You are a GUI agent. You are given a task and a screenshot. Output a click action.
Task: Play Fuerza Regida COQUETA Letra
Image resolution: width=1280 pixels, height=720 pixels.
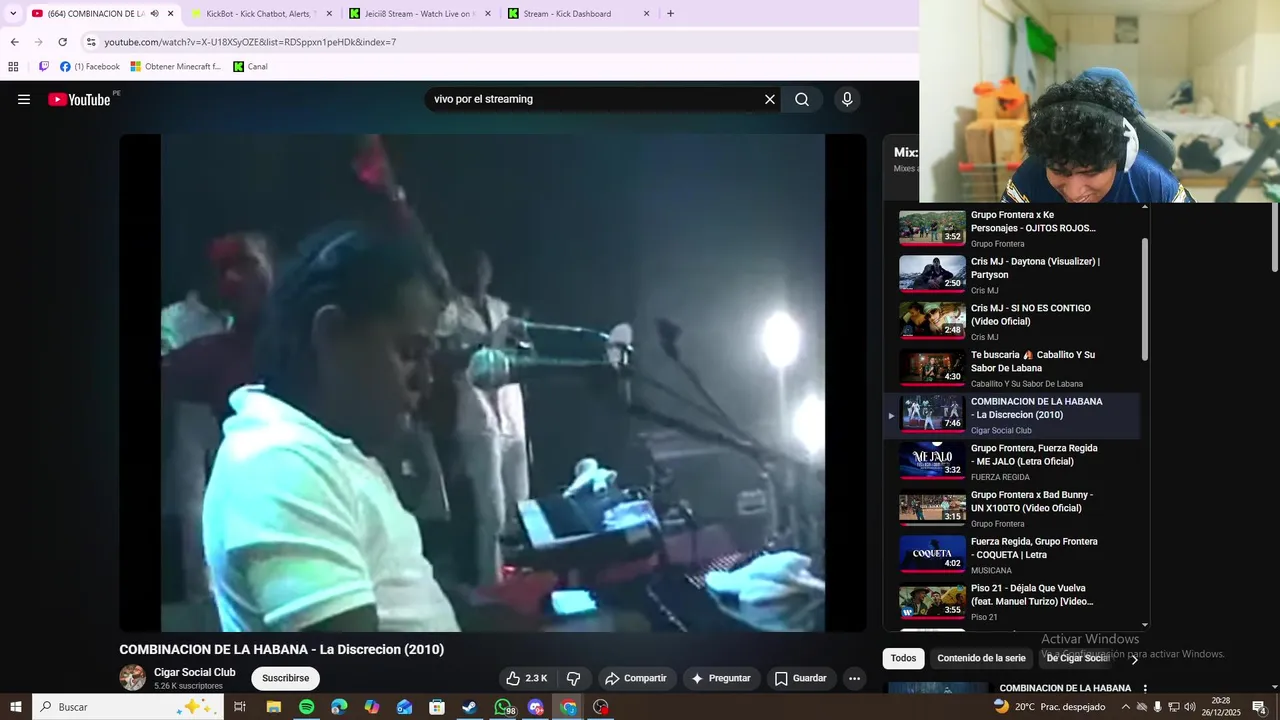coord(1012,555)
